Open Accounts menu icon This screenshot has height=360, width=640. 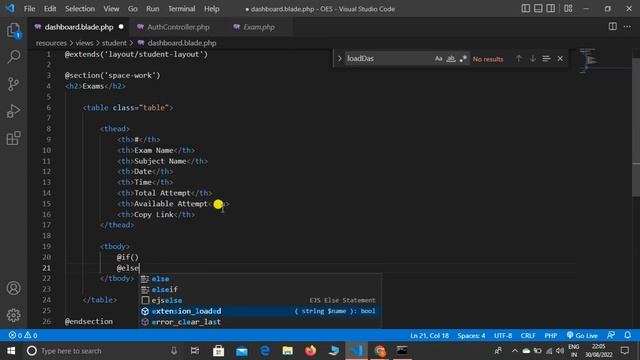(x=13, y=288)
